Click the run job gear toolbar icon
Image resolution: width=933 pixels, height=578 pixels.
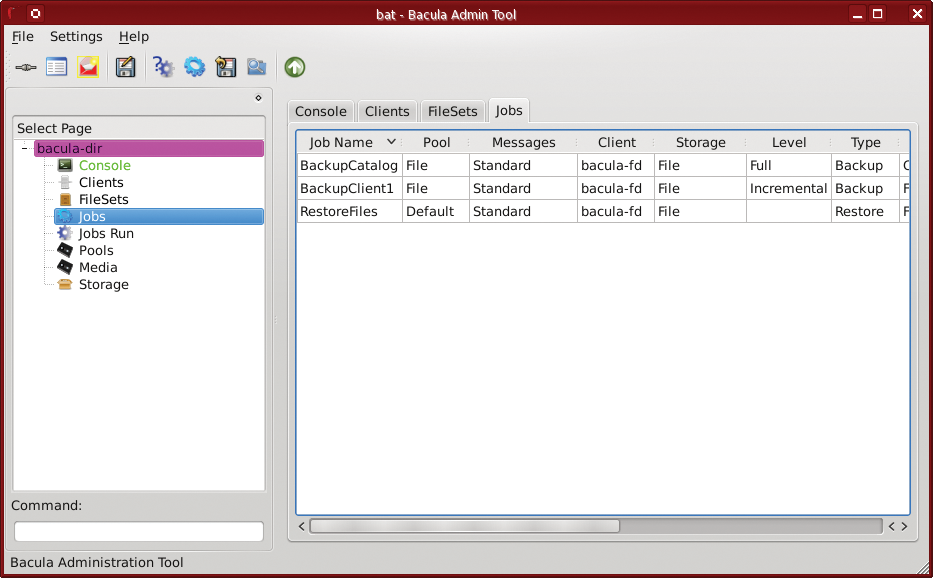194,66
